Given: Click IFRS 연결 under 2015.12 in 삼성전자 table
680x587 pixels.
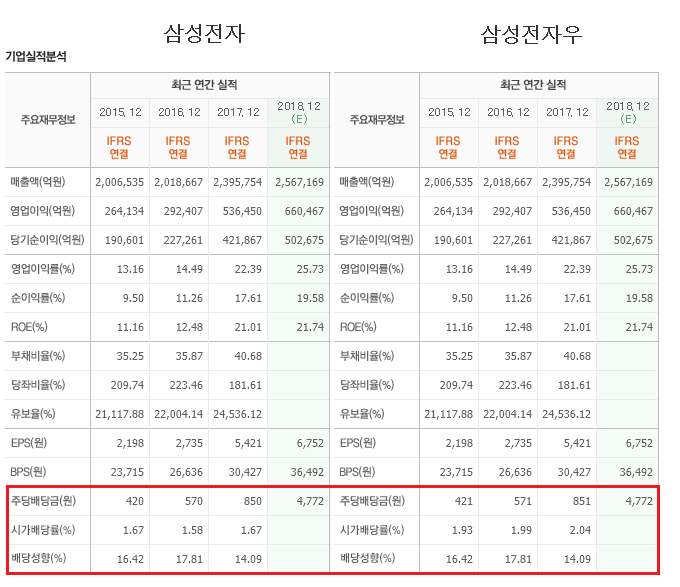Looking at the screenshot, I should point(119,147).
